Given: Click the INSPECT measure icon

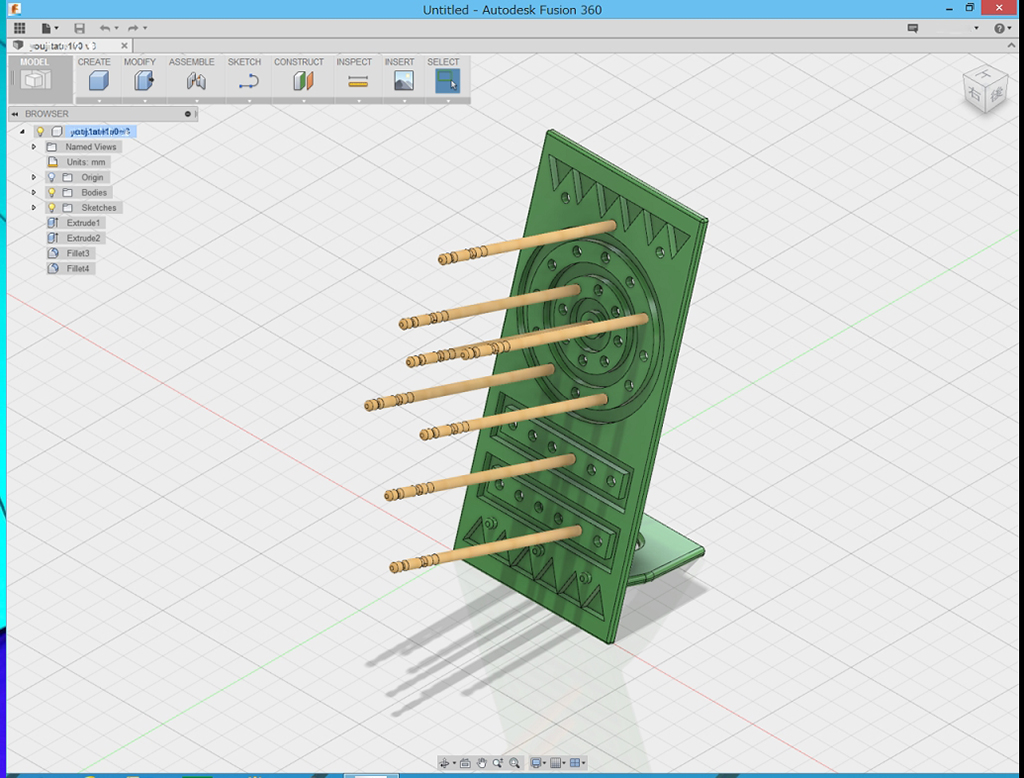Looking at the screenshot, I should pos(358,81).
